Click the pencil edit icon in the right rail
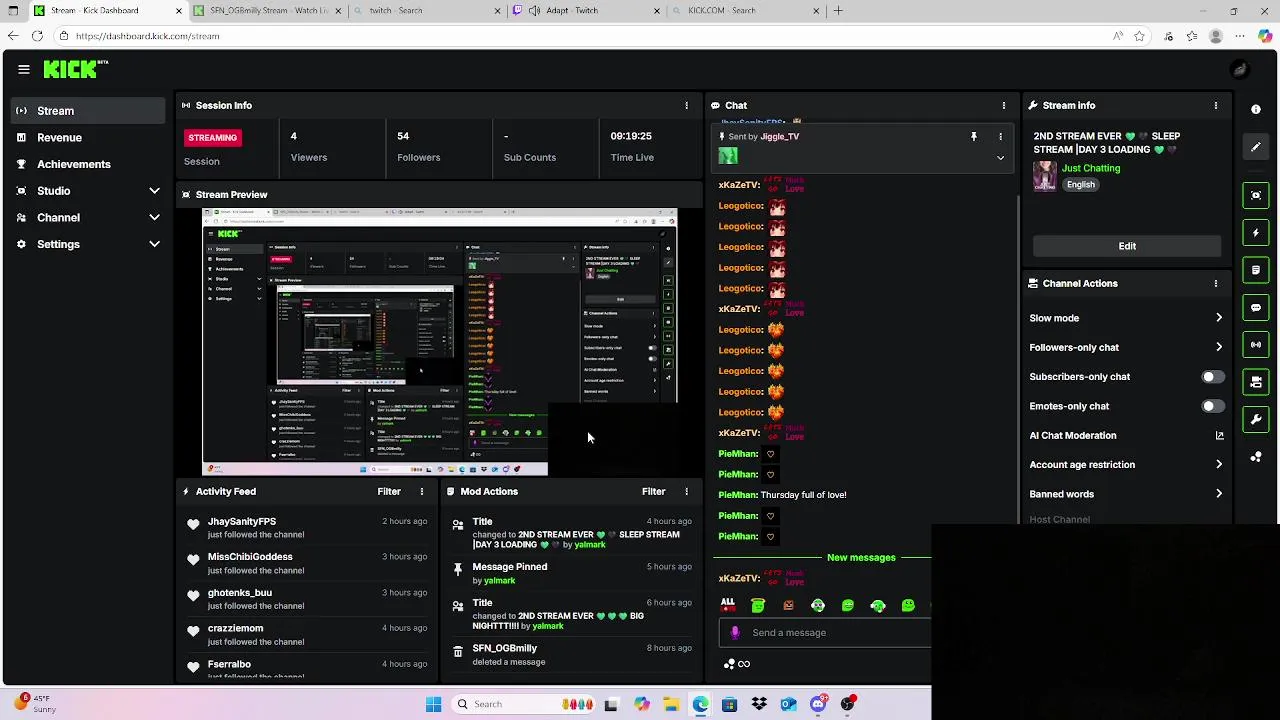The image size is (1280, 720). click(x=1256, y=147)
